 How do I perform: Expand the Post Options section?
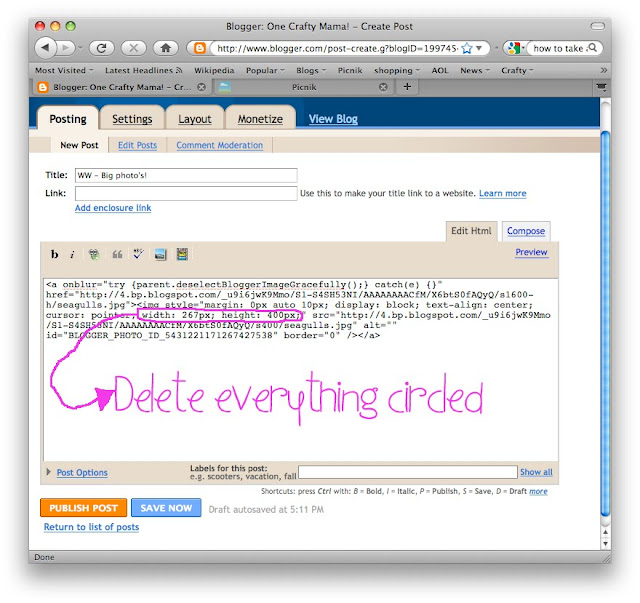(x=49, y=472)
